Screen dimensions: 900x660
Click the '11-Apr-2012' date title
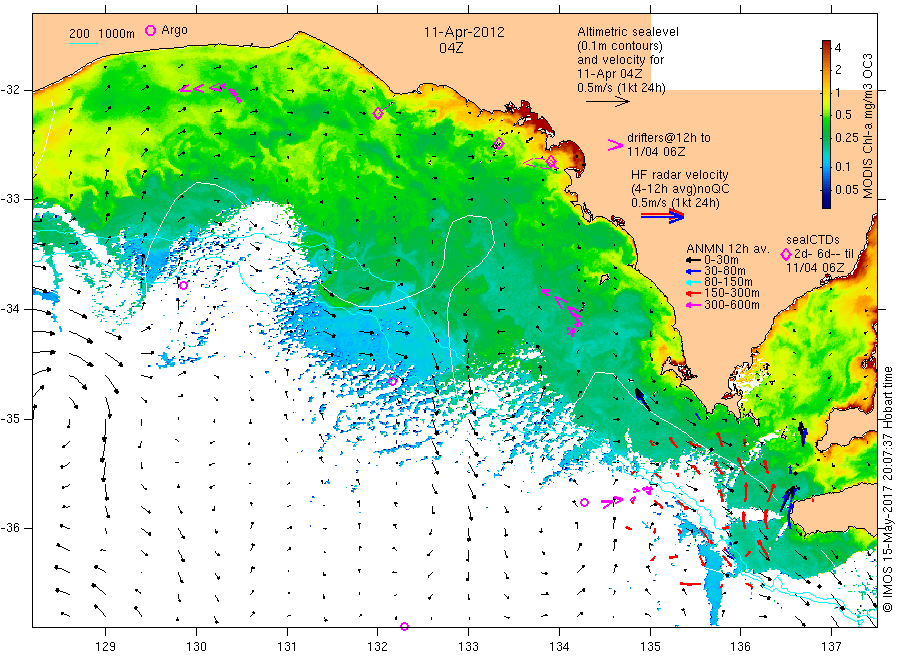pos(464,32)
